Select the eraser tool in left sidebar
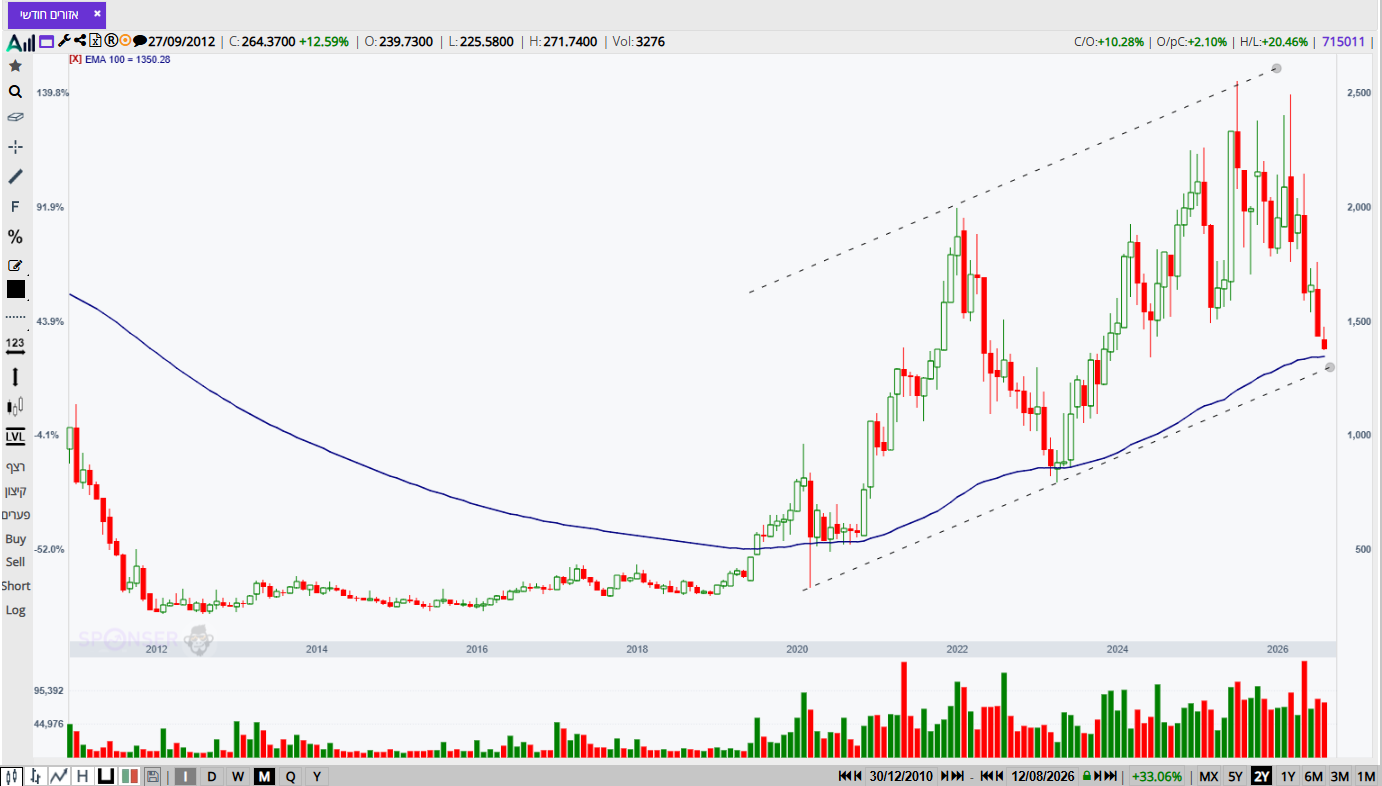This screenshot has width=1382, height=786. (x=15, y=117)
